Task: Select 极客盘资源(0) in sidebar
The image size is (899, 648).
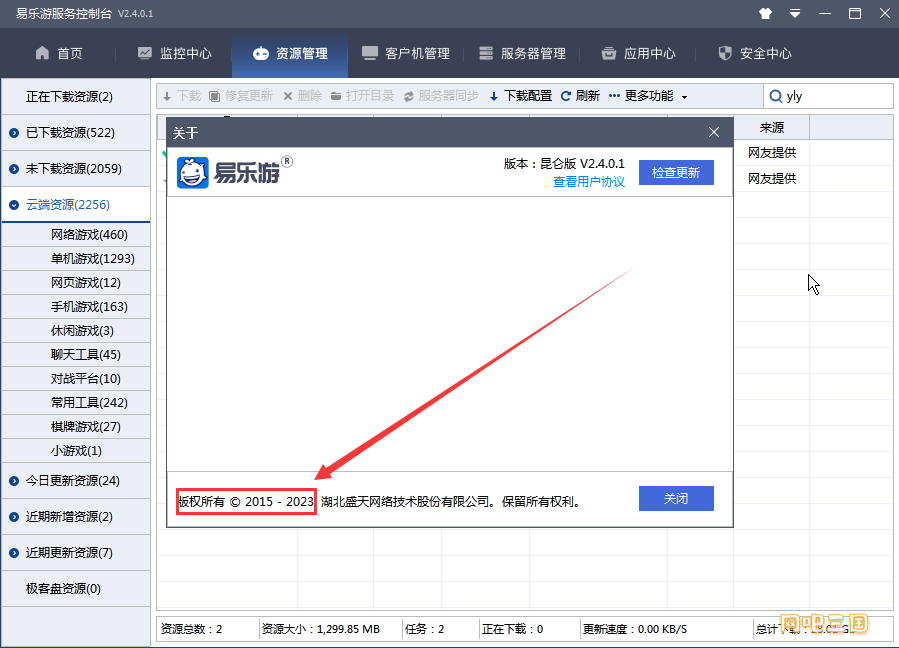Action: click(x=76, y=589)
